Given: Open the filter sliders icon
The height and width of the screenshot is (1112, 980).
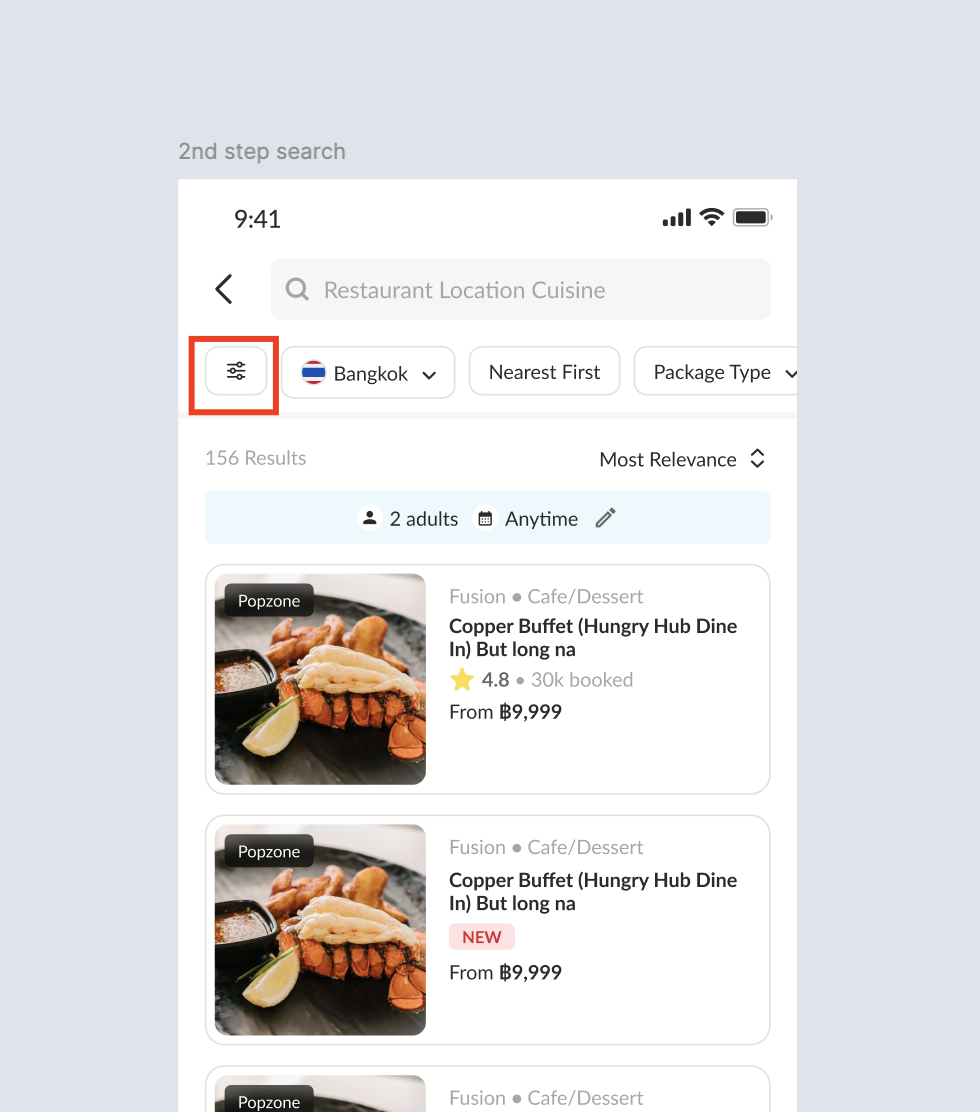Looking at the screenshot, I should pyautogui.click(x=236, y=371).
